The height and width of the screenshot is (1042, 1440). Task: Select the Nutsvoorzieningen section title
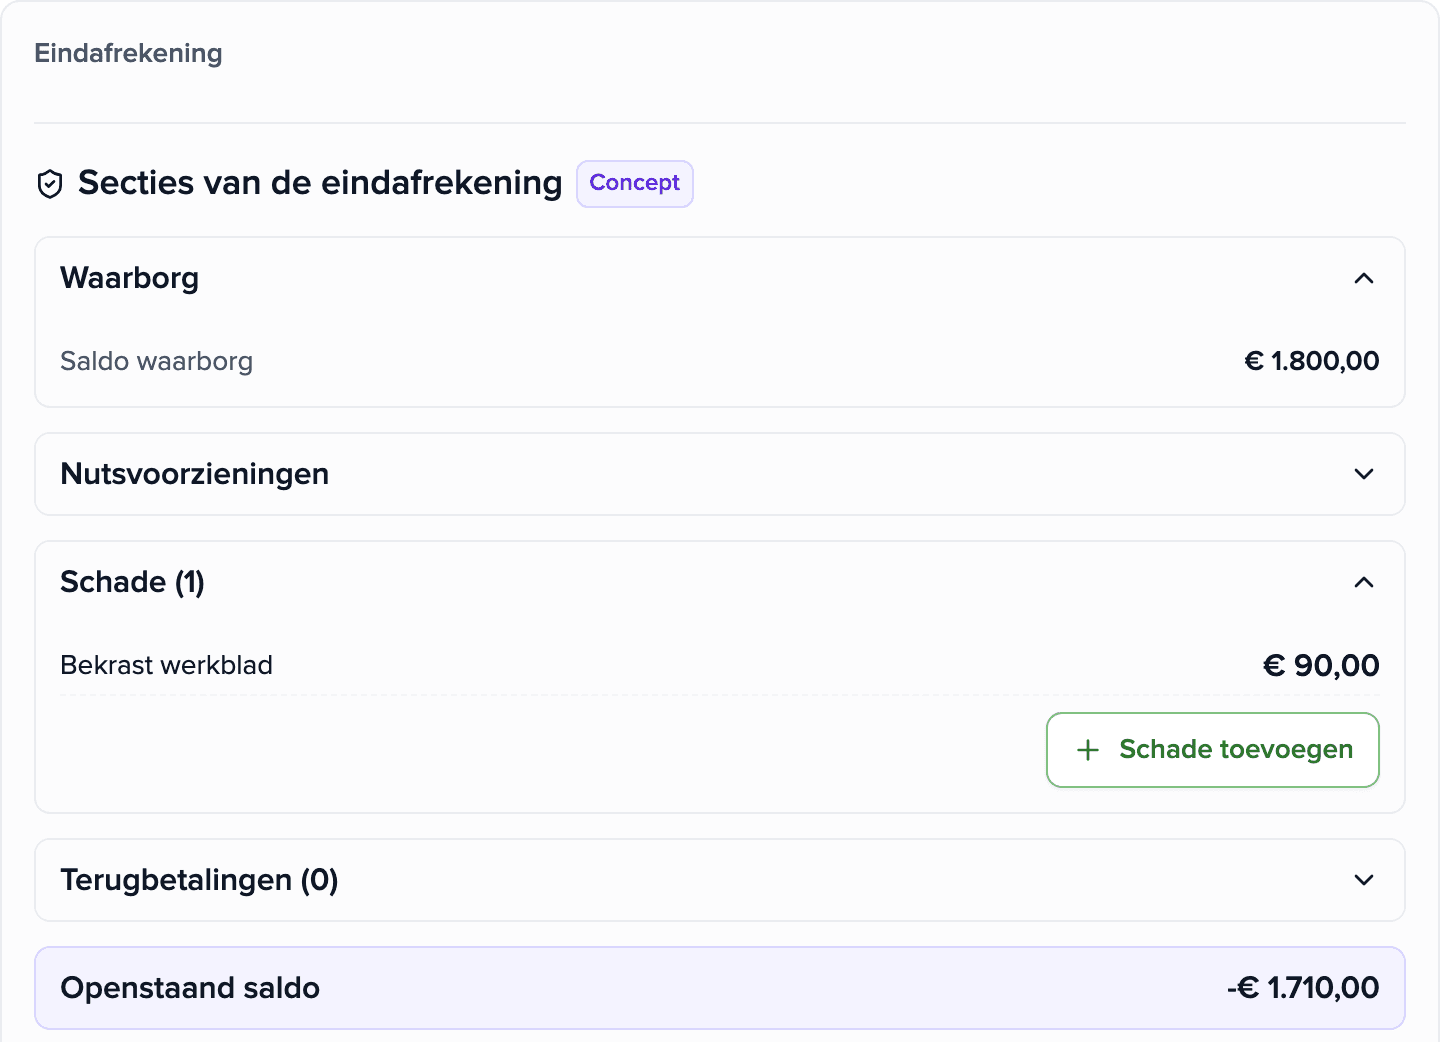point(195,474)
